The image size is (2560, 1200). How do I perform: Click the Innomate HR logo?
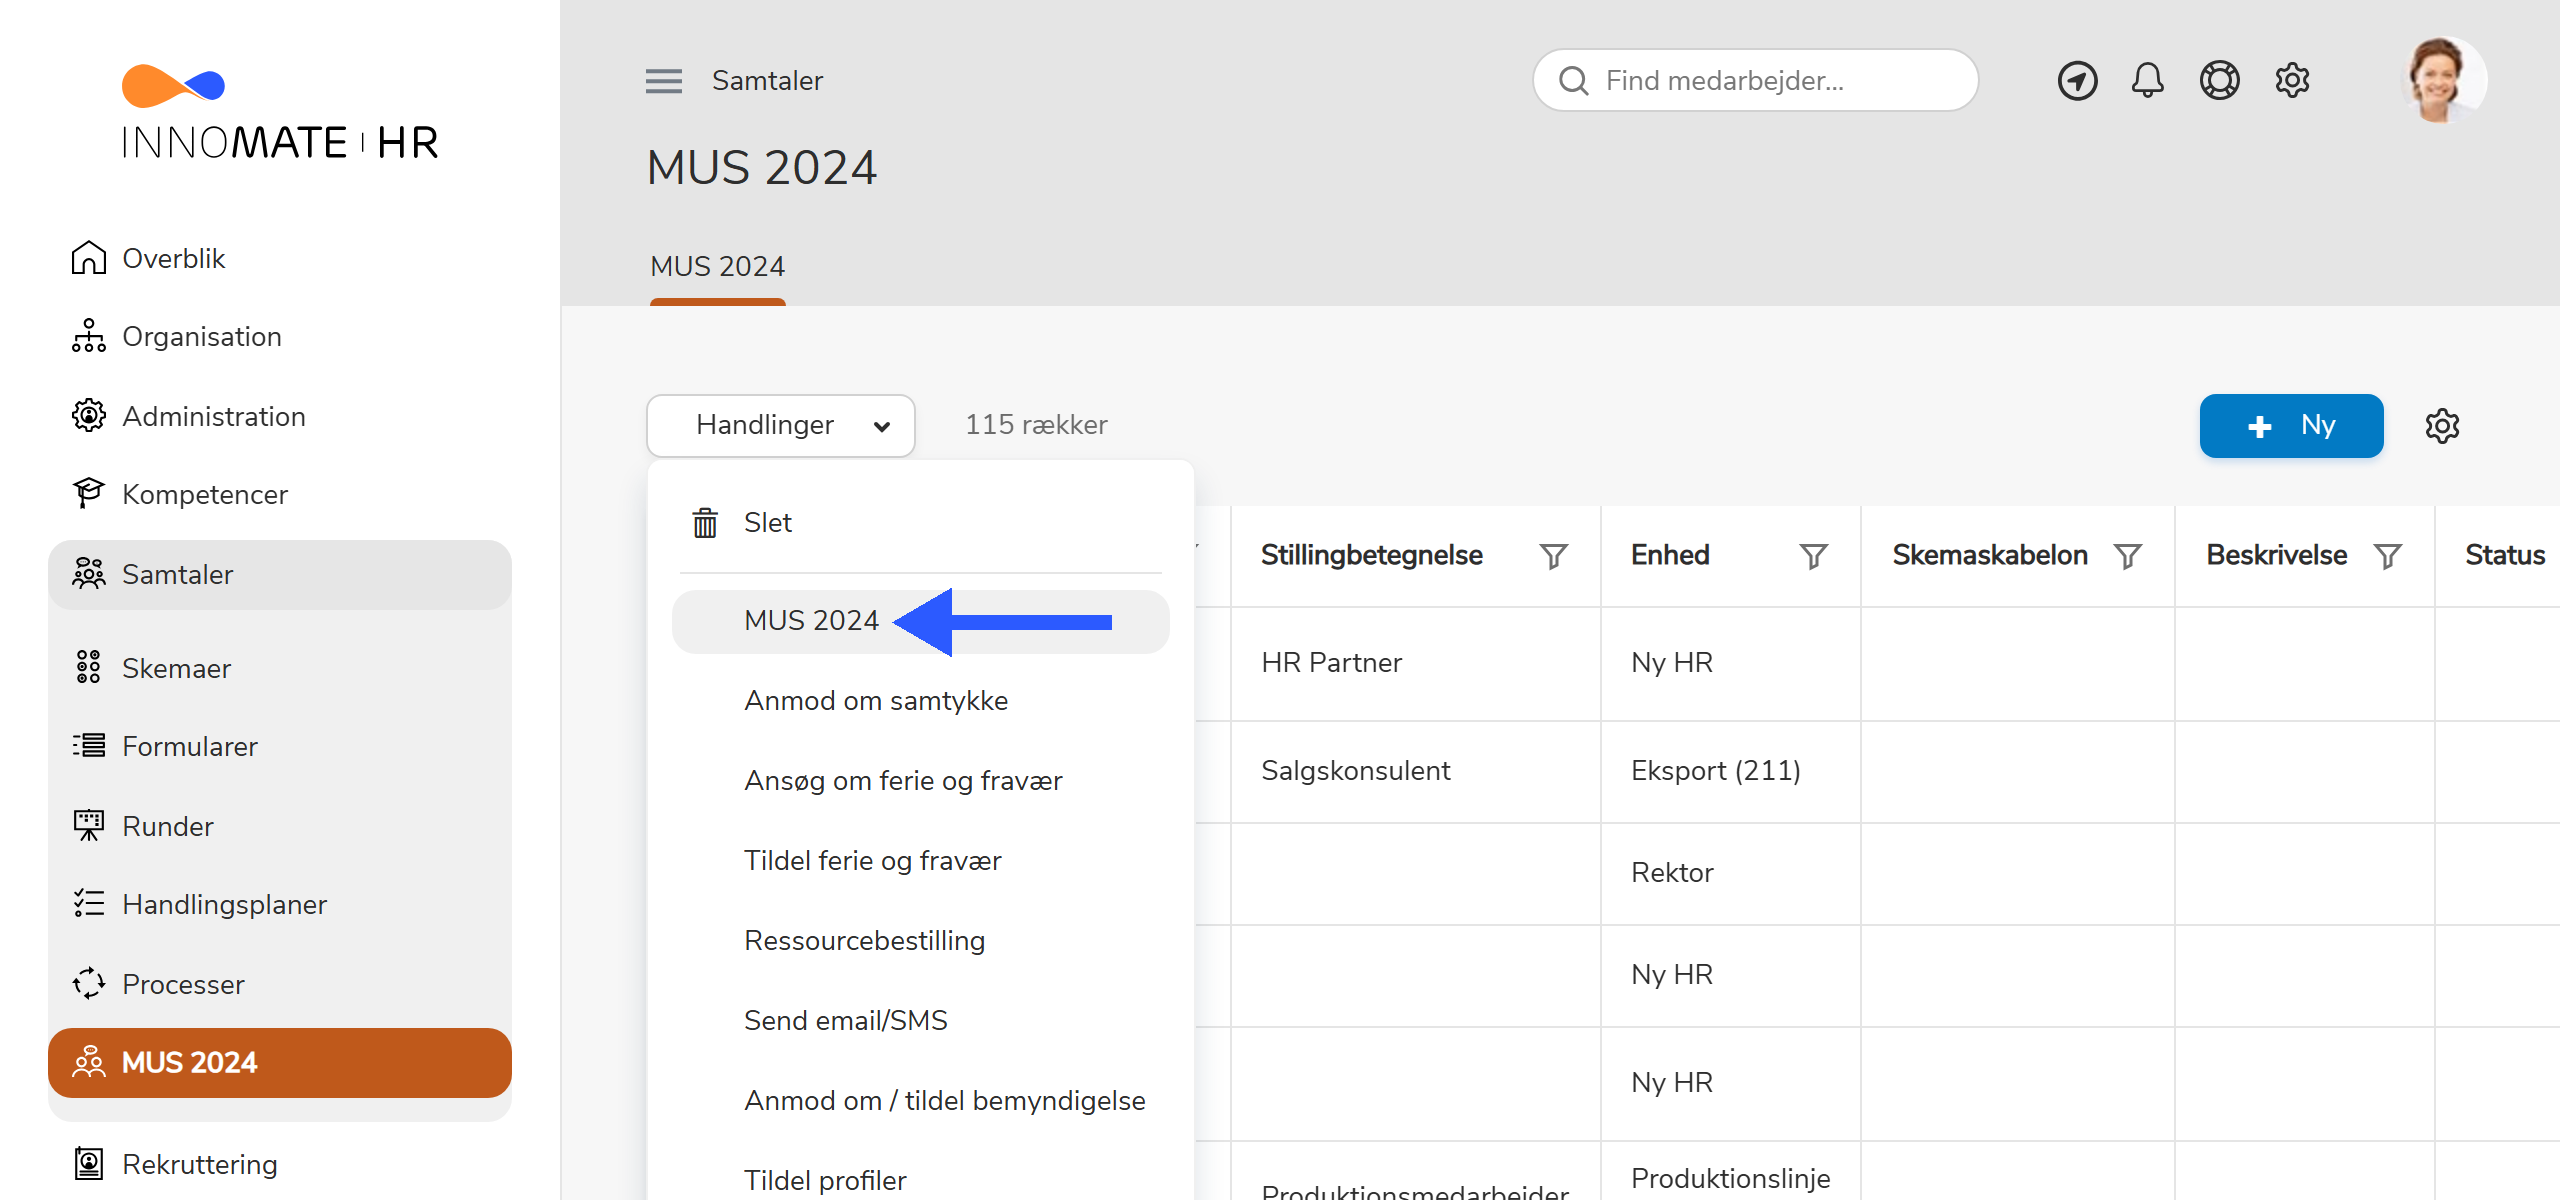pos(279,112)
